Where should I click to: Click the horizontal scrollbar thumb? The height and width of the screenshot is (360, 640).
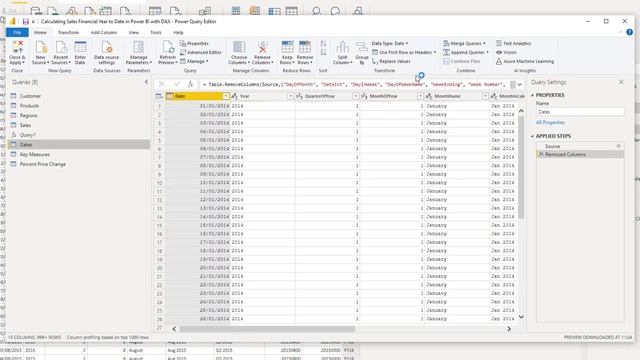pos(267,329)
